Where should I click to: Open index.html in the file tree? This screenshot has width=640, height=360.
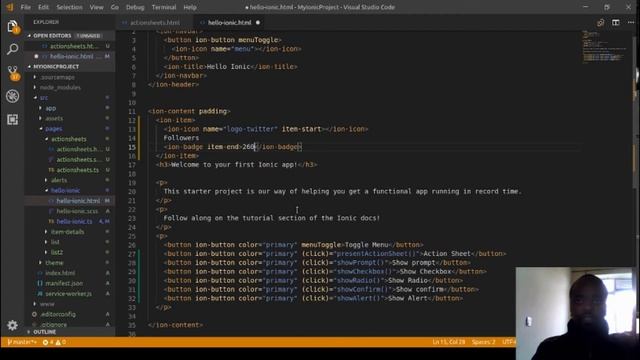69,273
